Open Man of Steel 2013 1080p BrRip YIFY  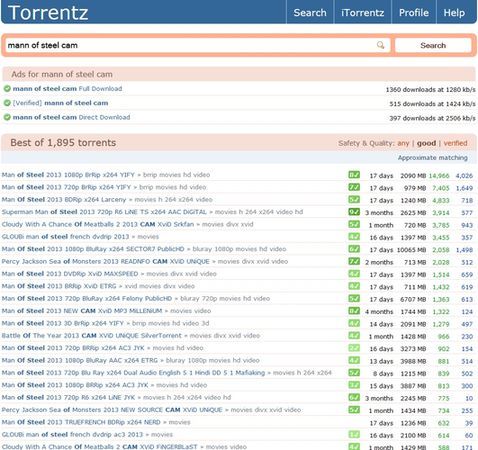coord(68,175)
